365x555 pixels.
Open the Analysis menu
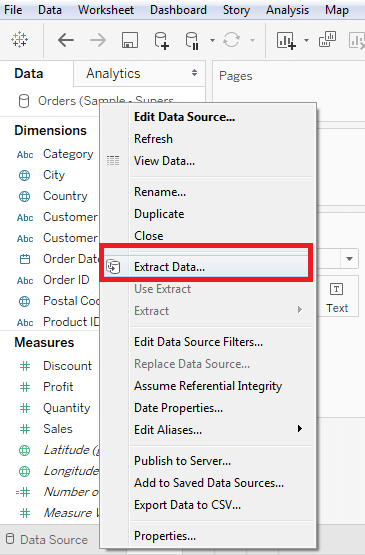[287, 10]
